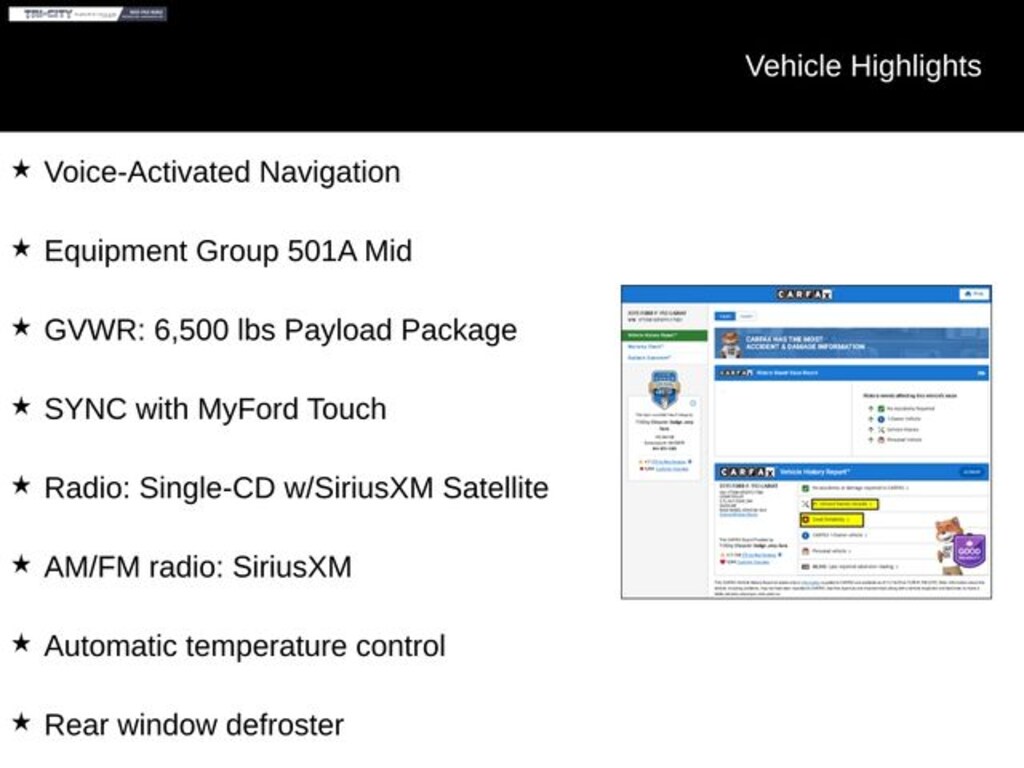This screenshot has width=1024, height=768.
Task: Click the CARFAX accident and damage banner
Action: [851, 344]
